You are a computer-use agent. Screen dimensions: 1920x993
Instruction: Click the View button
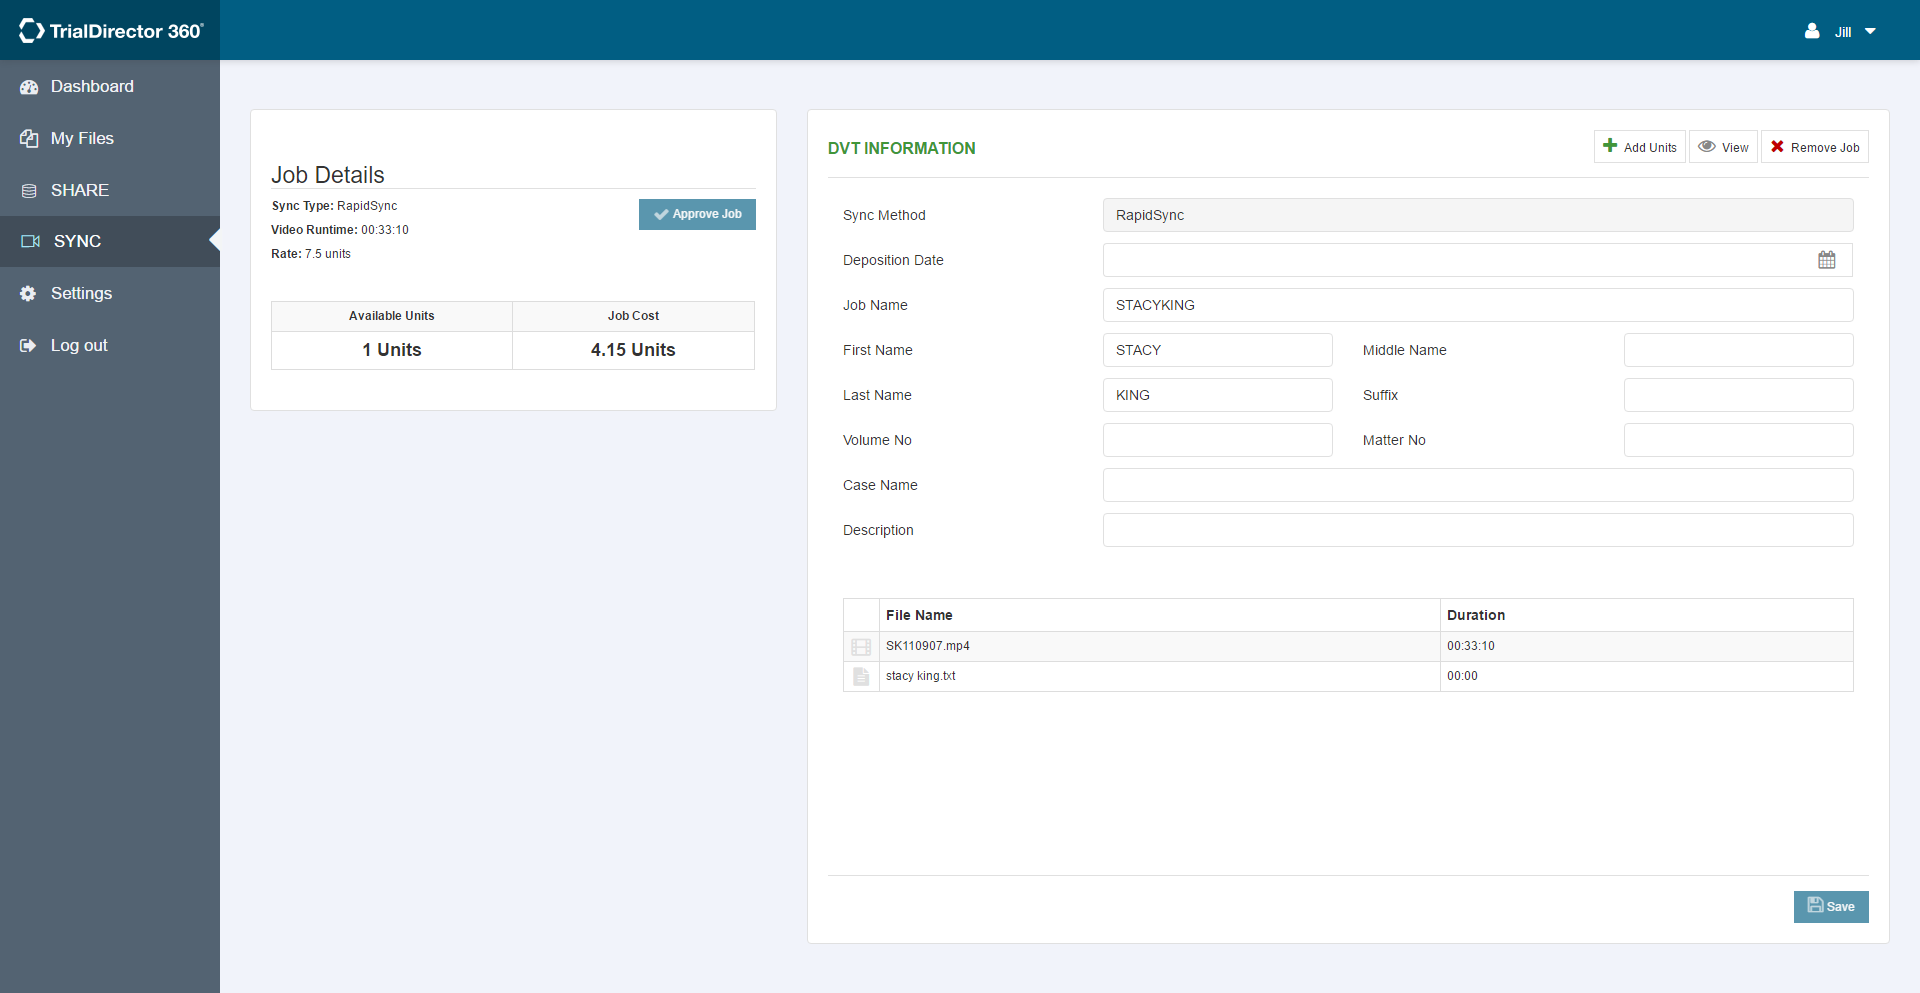pos(1723,147)
